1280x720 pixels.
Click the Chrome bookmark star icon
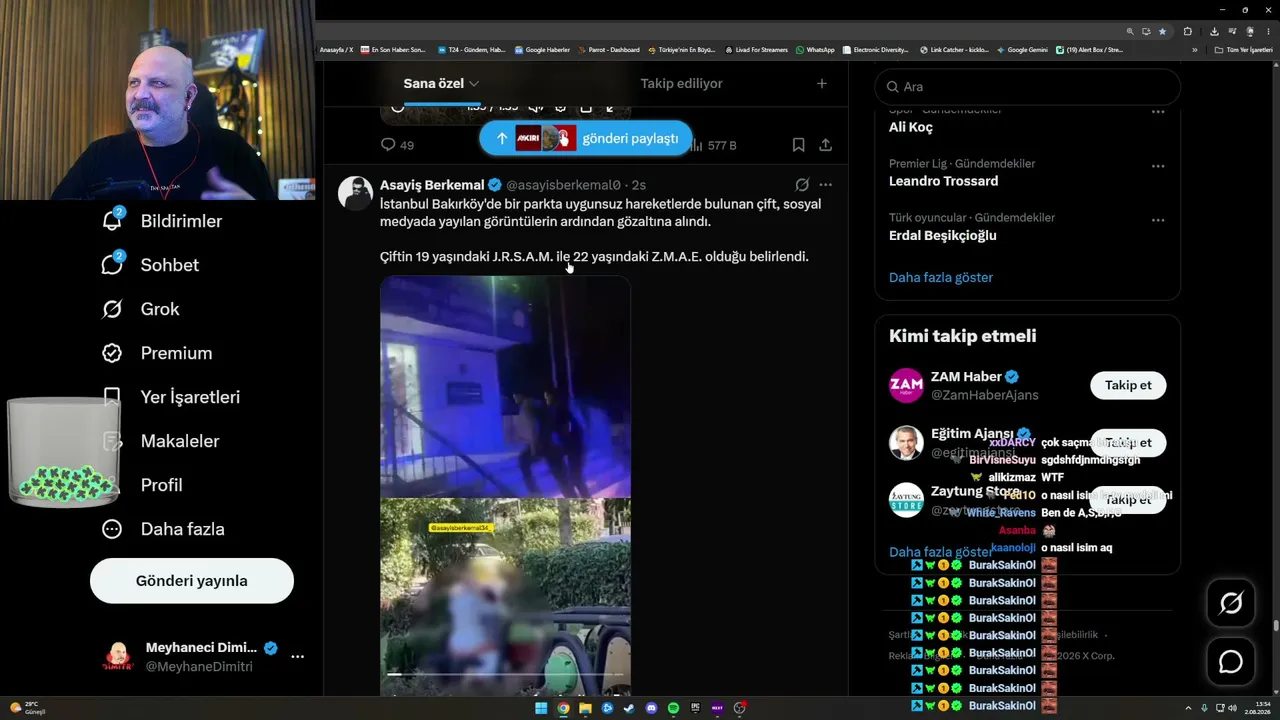(1162, 31)
